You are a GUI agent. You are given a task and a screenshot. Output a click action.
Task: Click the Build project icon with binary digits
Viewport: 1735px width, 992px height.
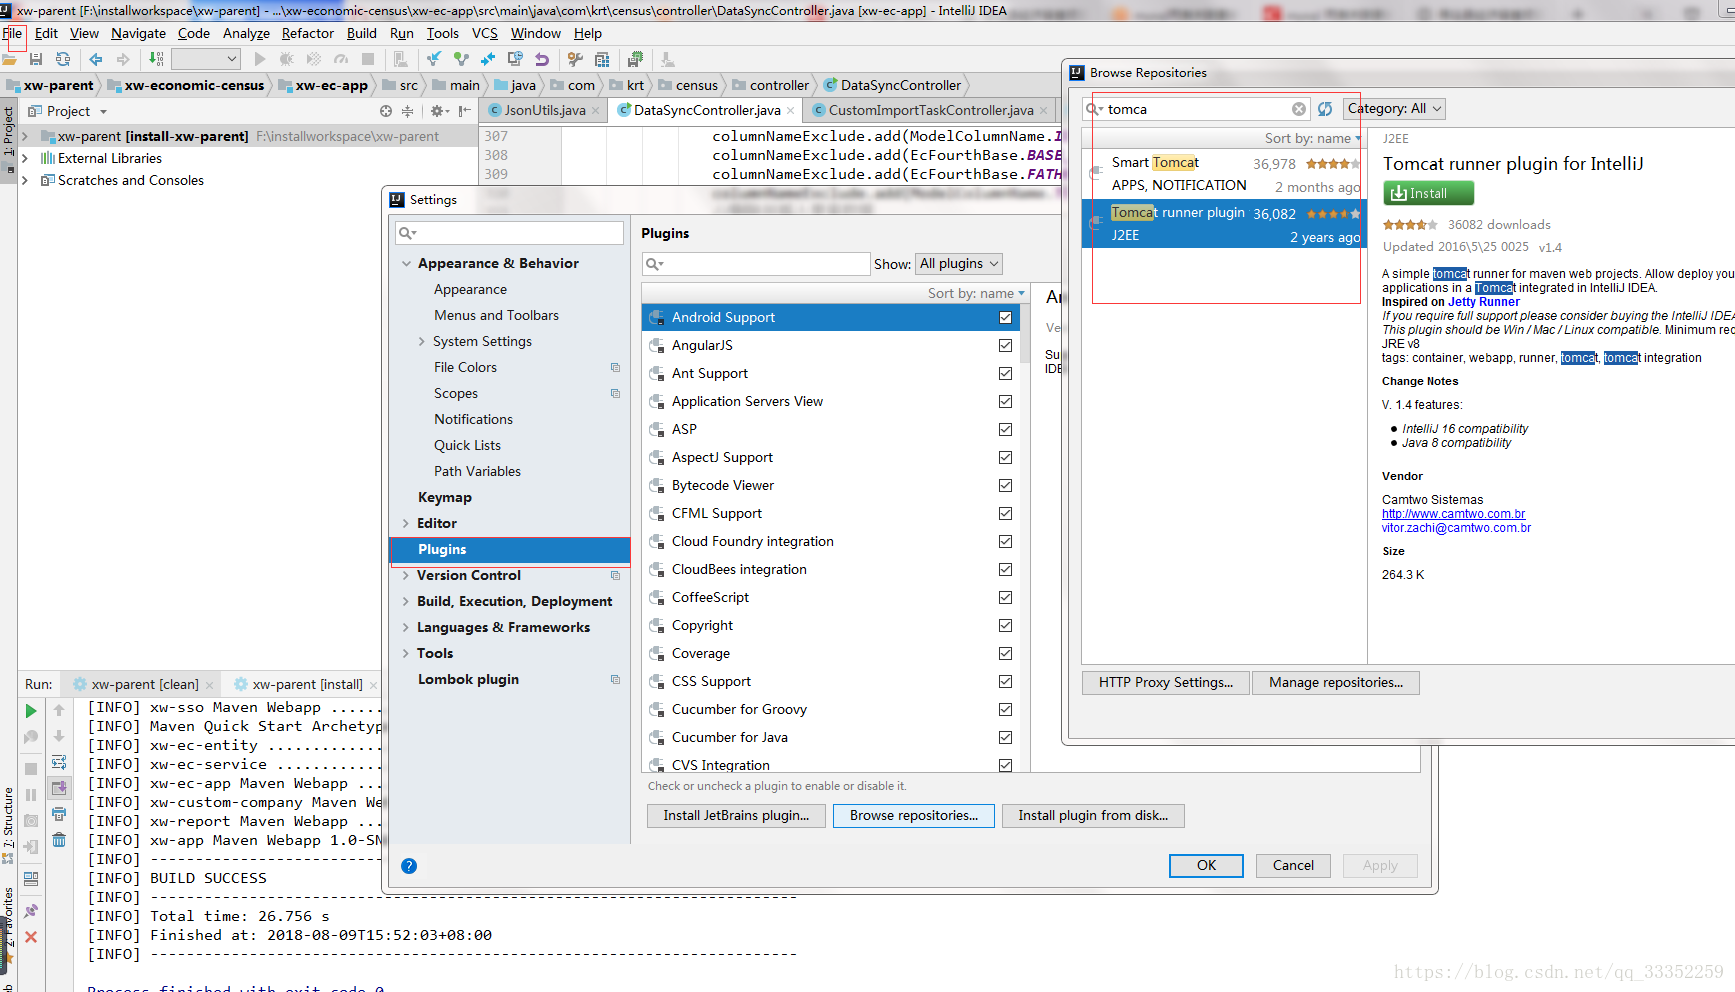[156, 60]
